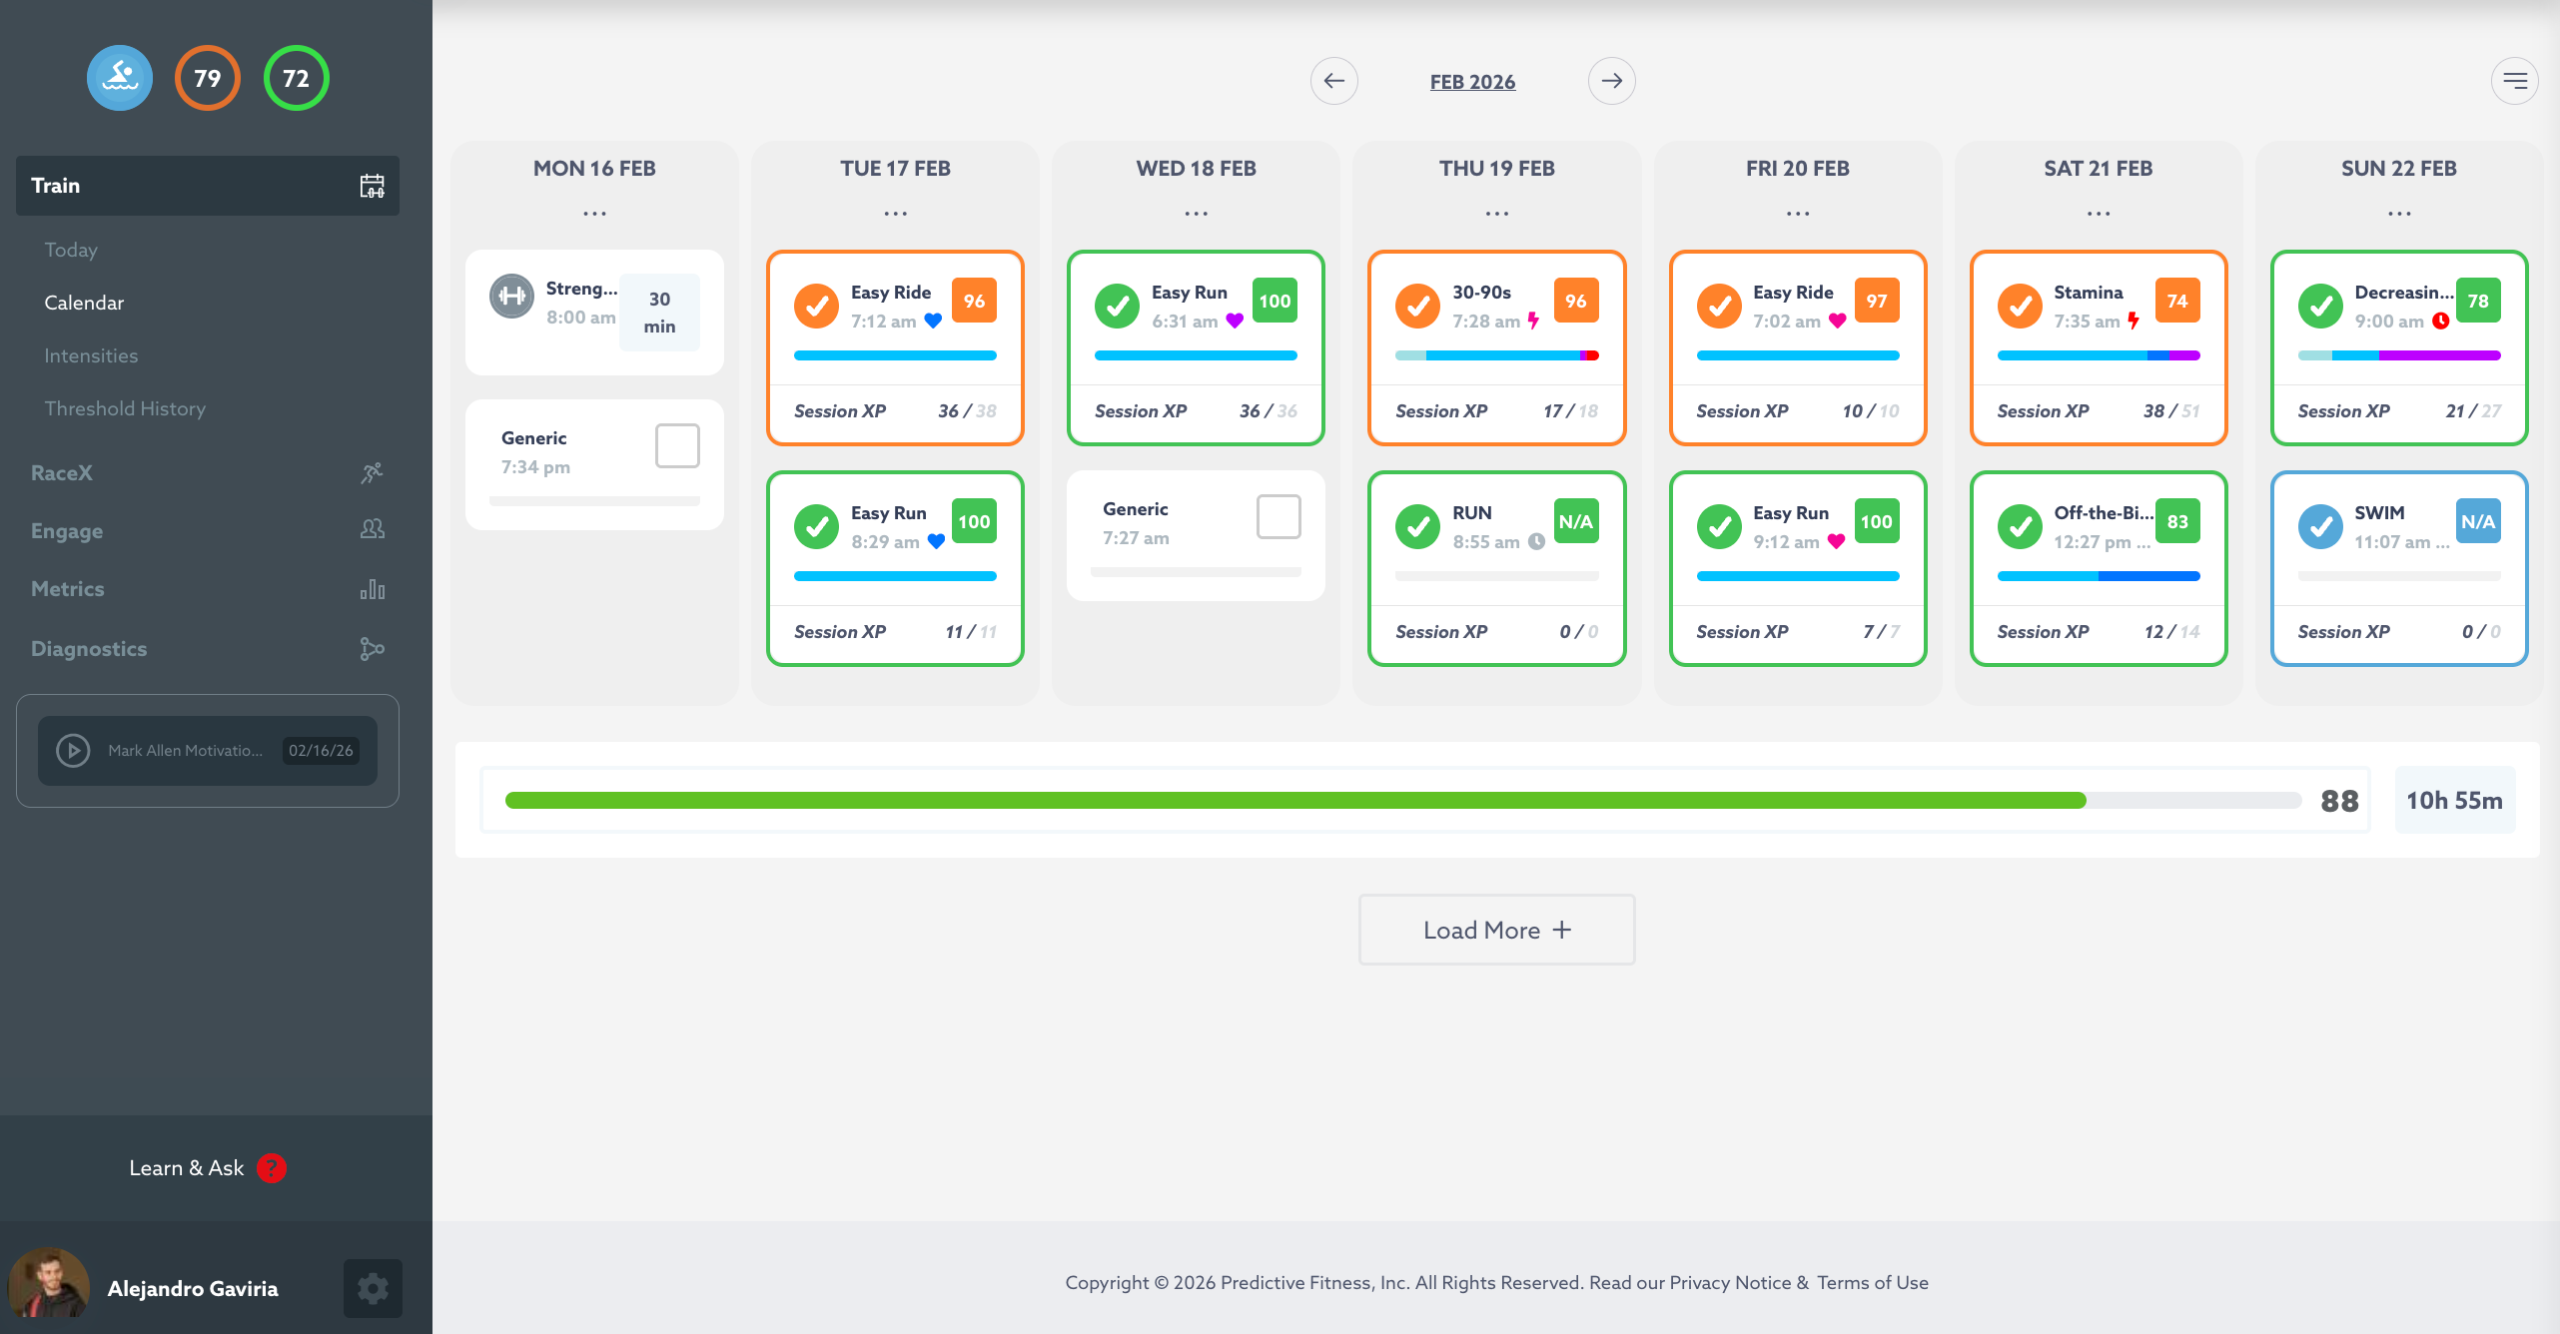This screenshot has width=2560, height=1334.
Task: Click the red Learn & Ask help icon
Action: pyautogui.click(x=271, y=1168)
